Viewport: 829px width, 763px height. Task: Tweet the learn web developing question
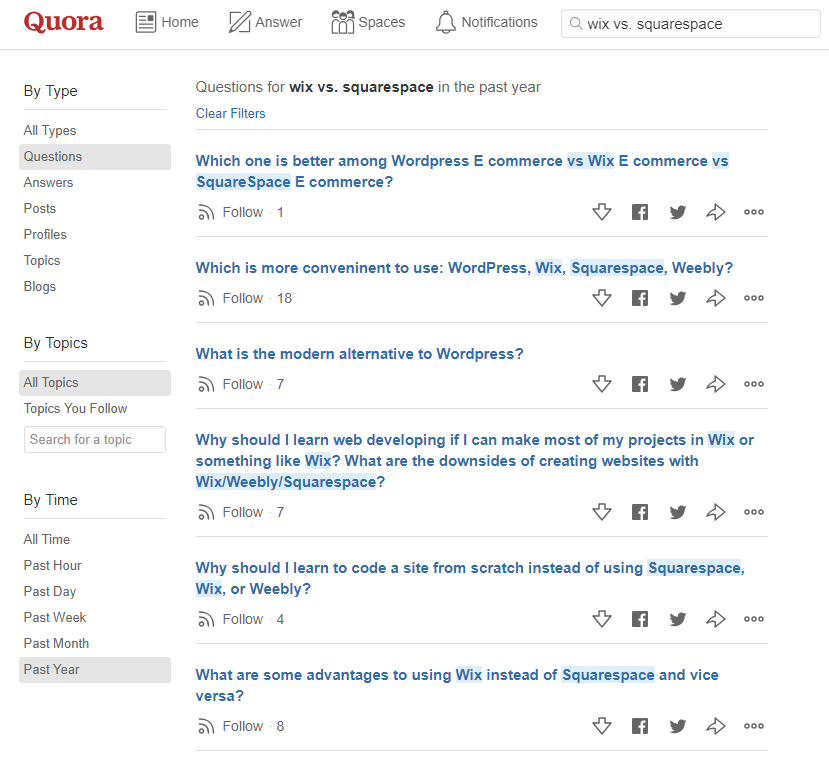tap(678, 512)
